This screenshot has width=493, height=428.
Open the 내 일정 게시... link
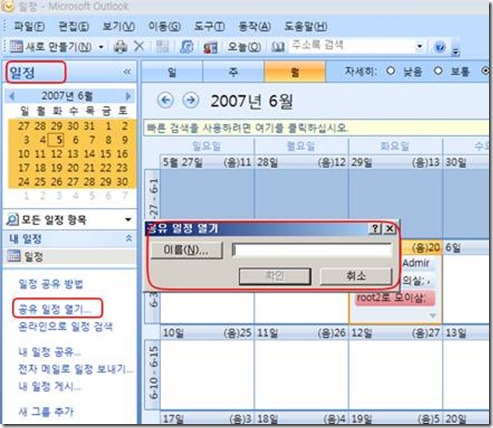[49, 386]
